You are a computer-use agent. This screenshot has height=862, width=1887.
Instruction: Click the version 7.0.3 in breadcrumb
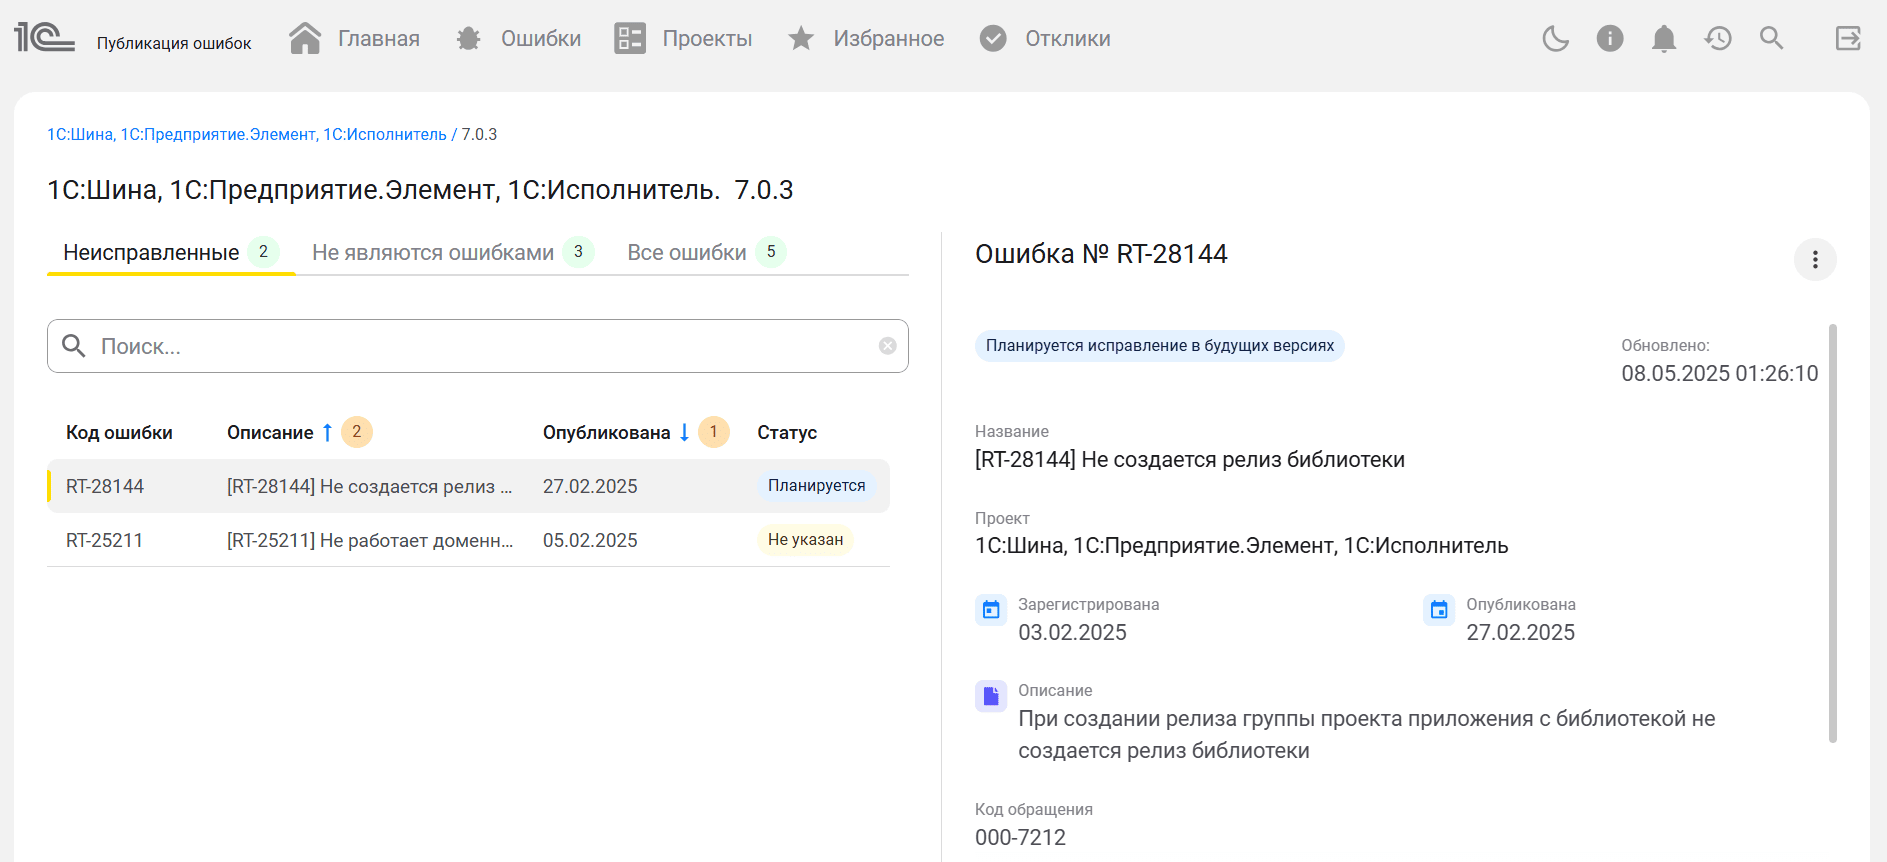click(x=479, y=134)
